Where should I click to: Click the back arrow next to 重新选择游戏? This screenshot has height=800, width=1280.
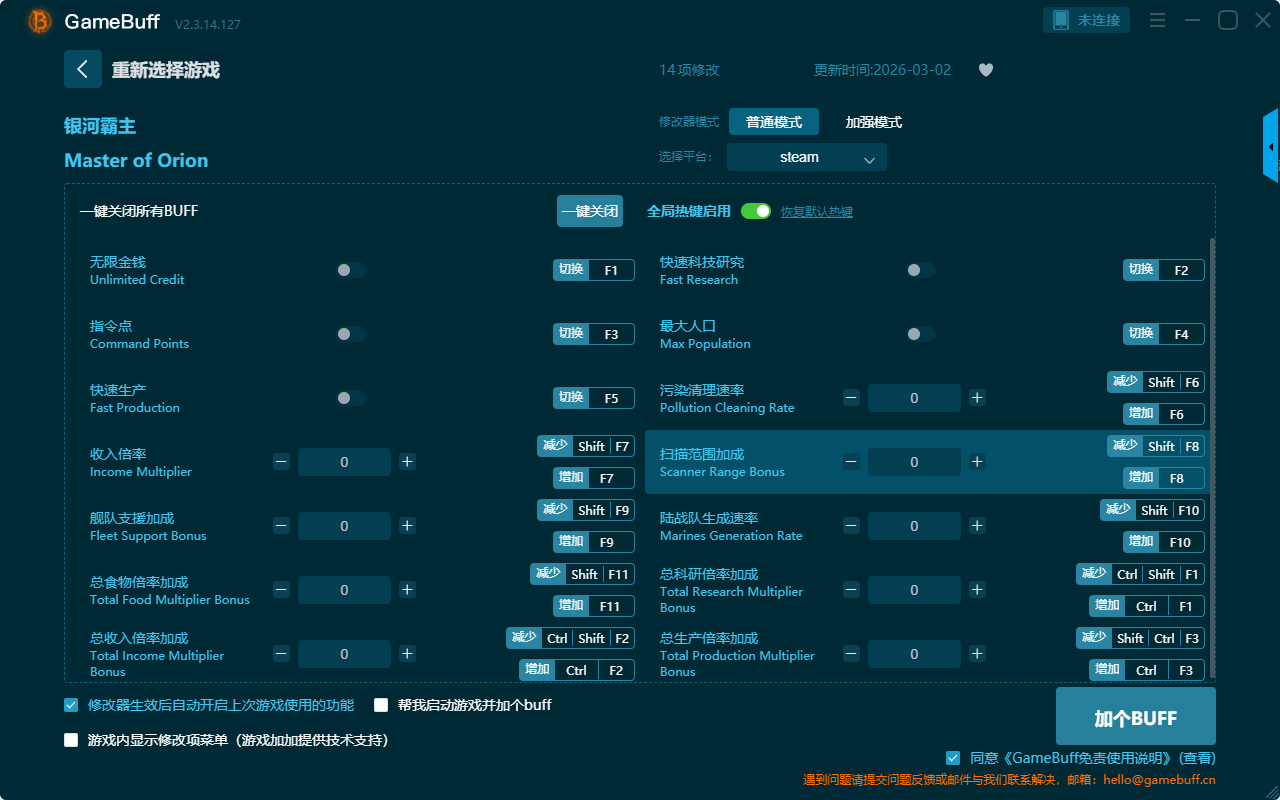click(83, 69)
